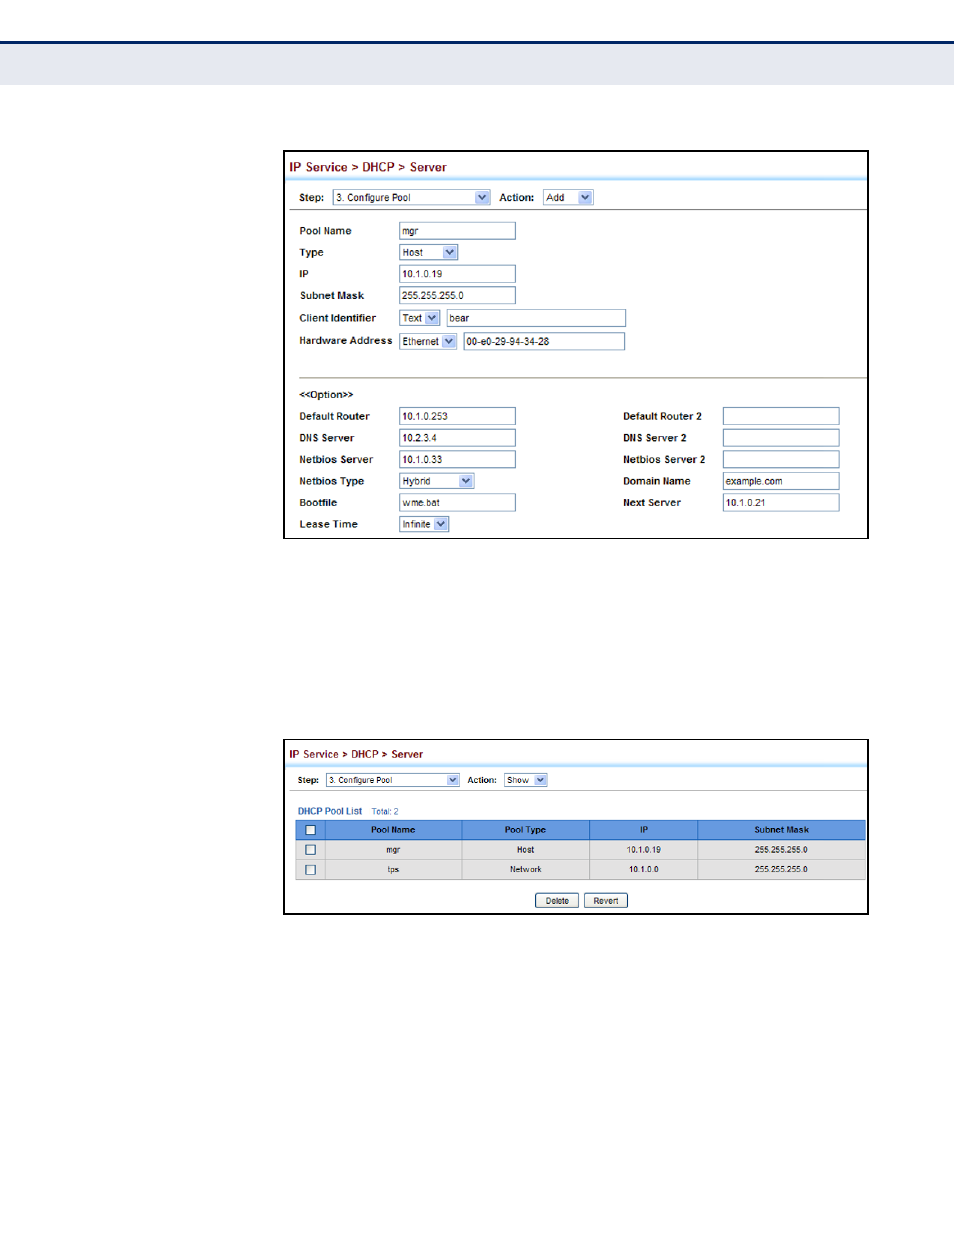This screenshot has height=1235, width=954.
Task: Click the Default Router input field
Action: (457, 416)
